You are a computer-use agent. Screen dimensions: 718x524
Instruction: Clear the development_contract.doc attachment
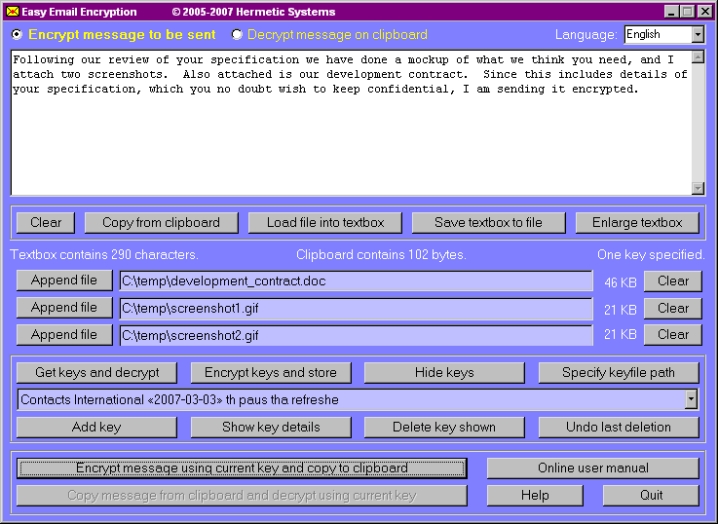coord(672,281)
